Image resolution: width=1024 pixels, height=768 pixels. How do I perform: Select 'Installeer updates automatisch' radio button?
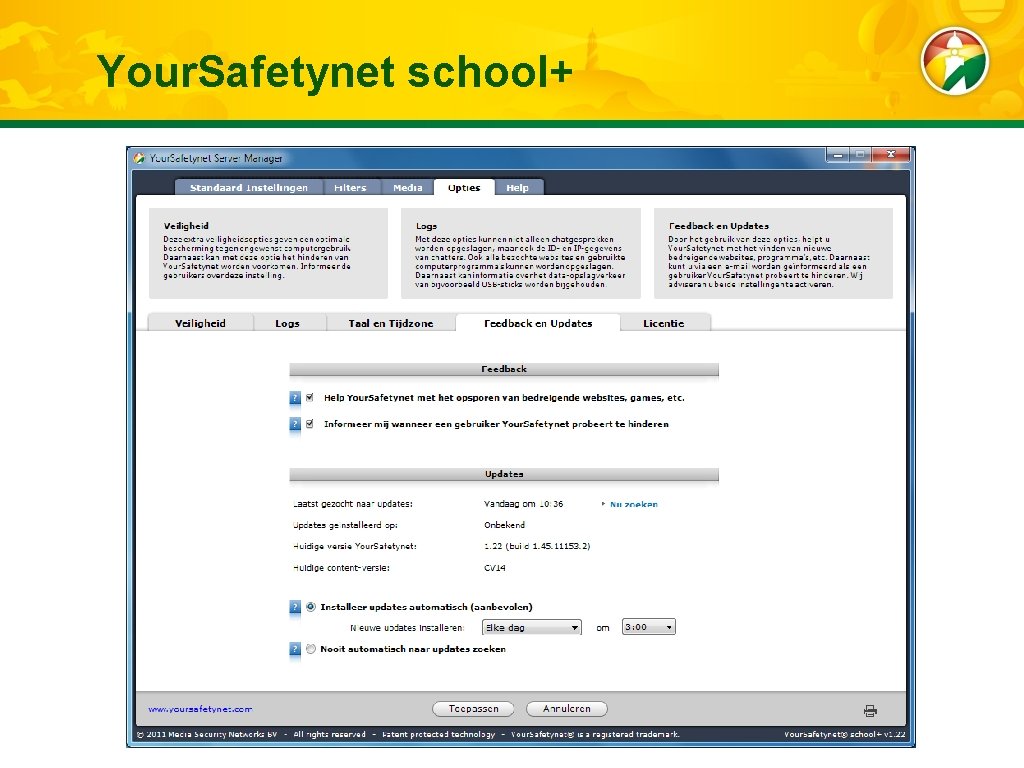[311, 607]
